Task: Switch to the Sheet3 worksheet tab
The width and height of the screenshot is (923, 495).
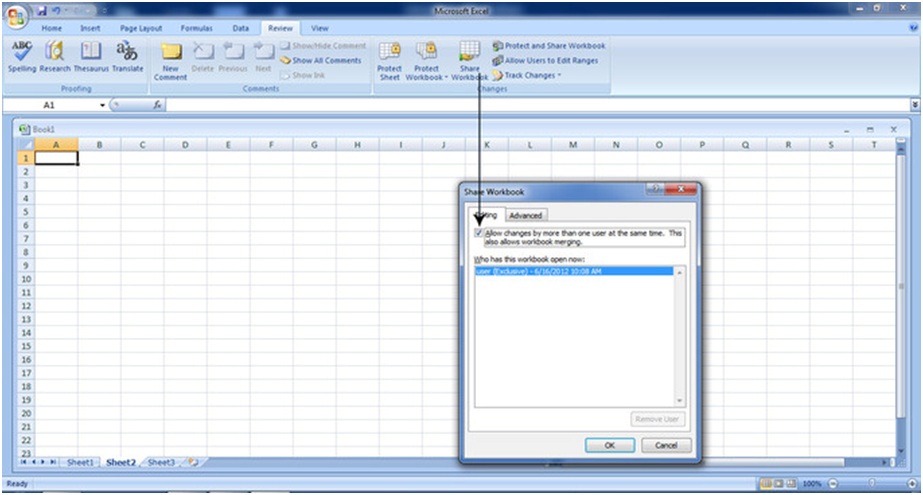Action: coord(160,462)
